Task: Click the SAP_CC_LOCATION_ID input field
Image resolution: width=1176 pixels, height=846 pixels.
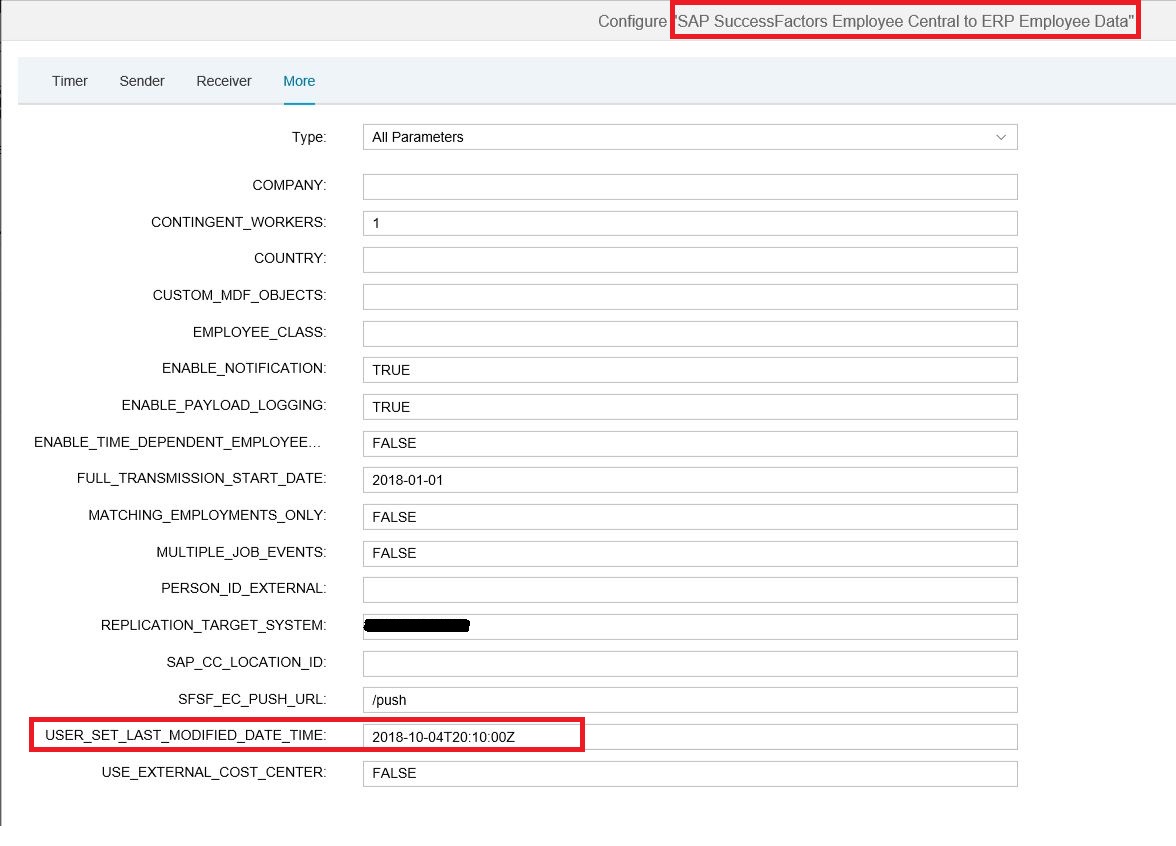Action: (690, 664)
